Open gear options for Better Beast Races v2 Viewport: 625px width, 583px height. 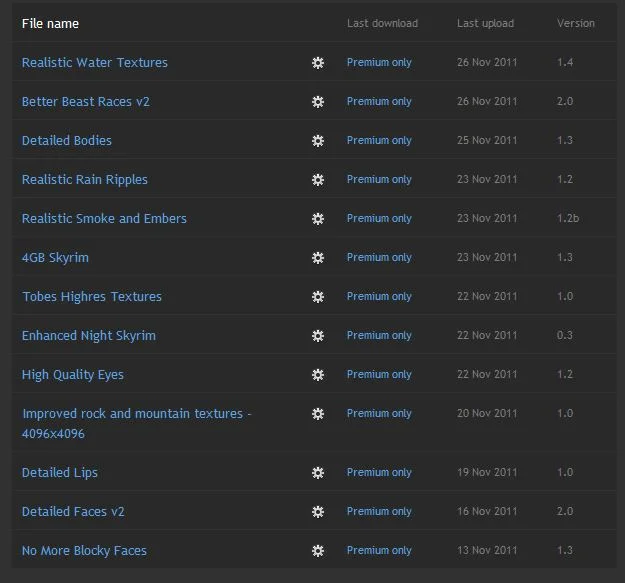point(318,102)
